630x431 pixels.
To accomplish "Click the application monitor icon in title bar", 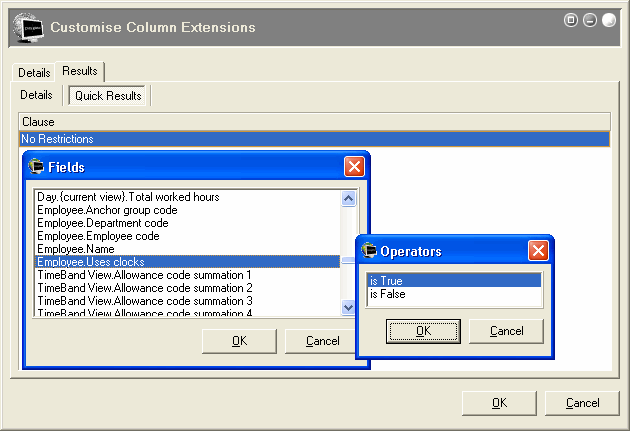I will coord(29,27).
